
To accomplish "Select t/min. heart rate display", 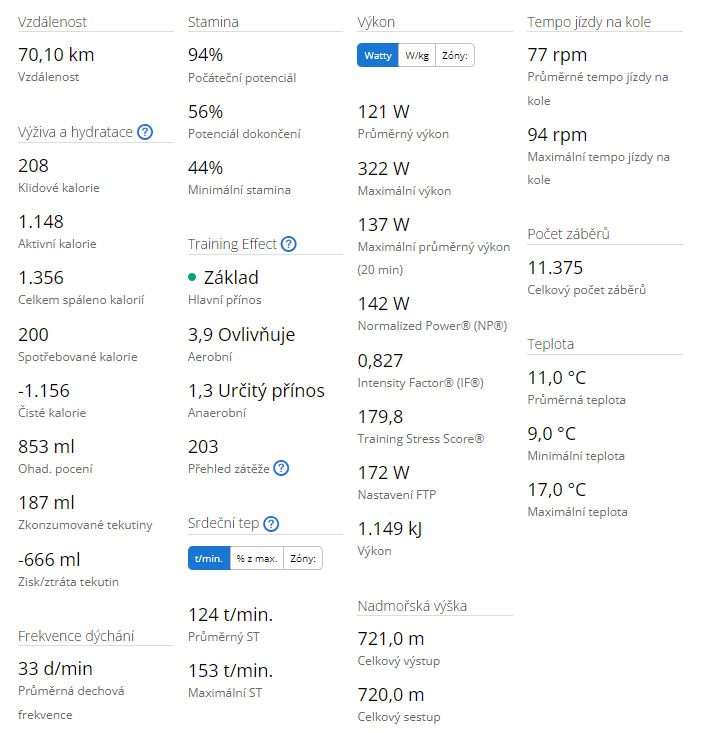I will click(209, 558).
